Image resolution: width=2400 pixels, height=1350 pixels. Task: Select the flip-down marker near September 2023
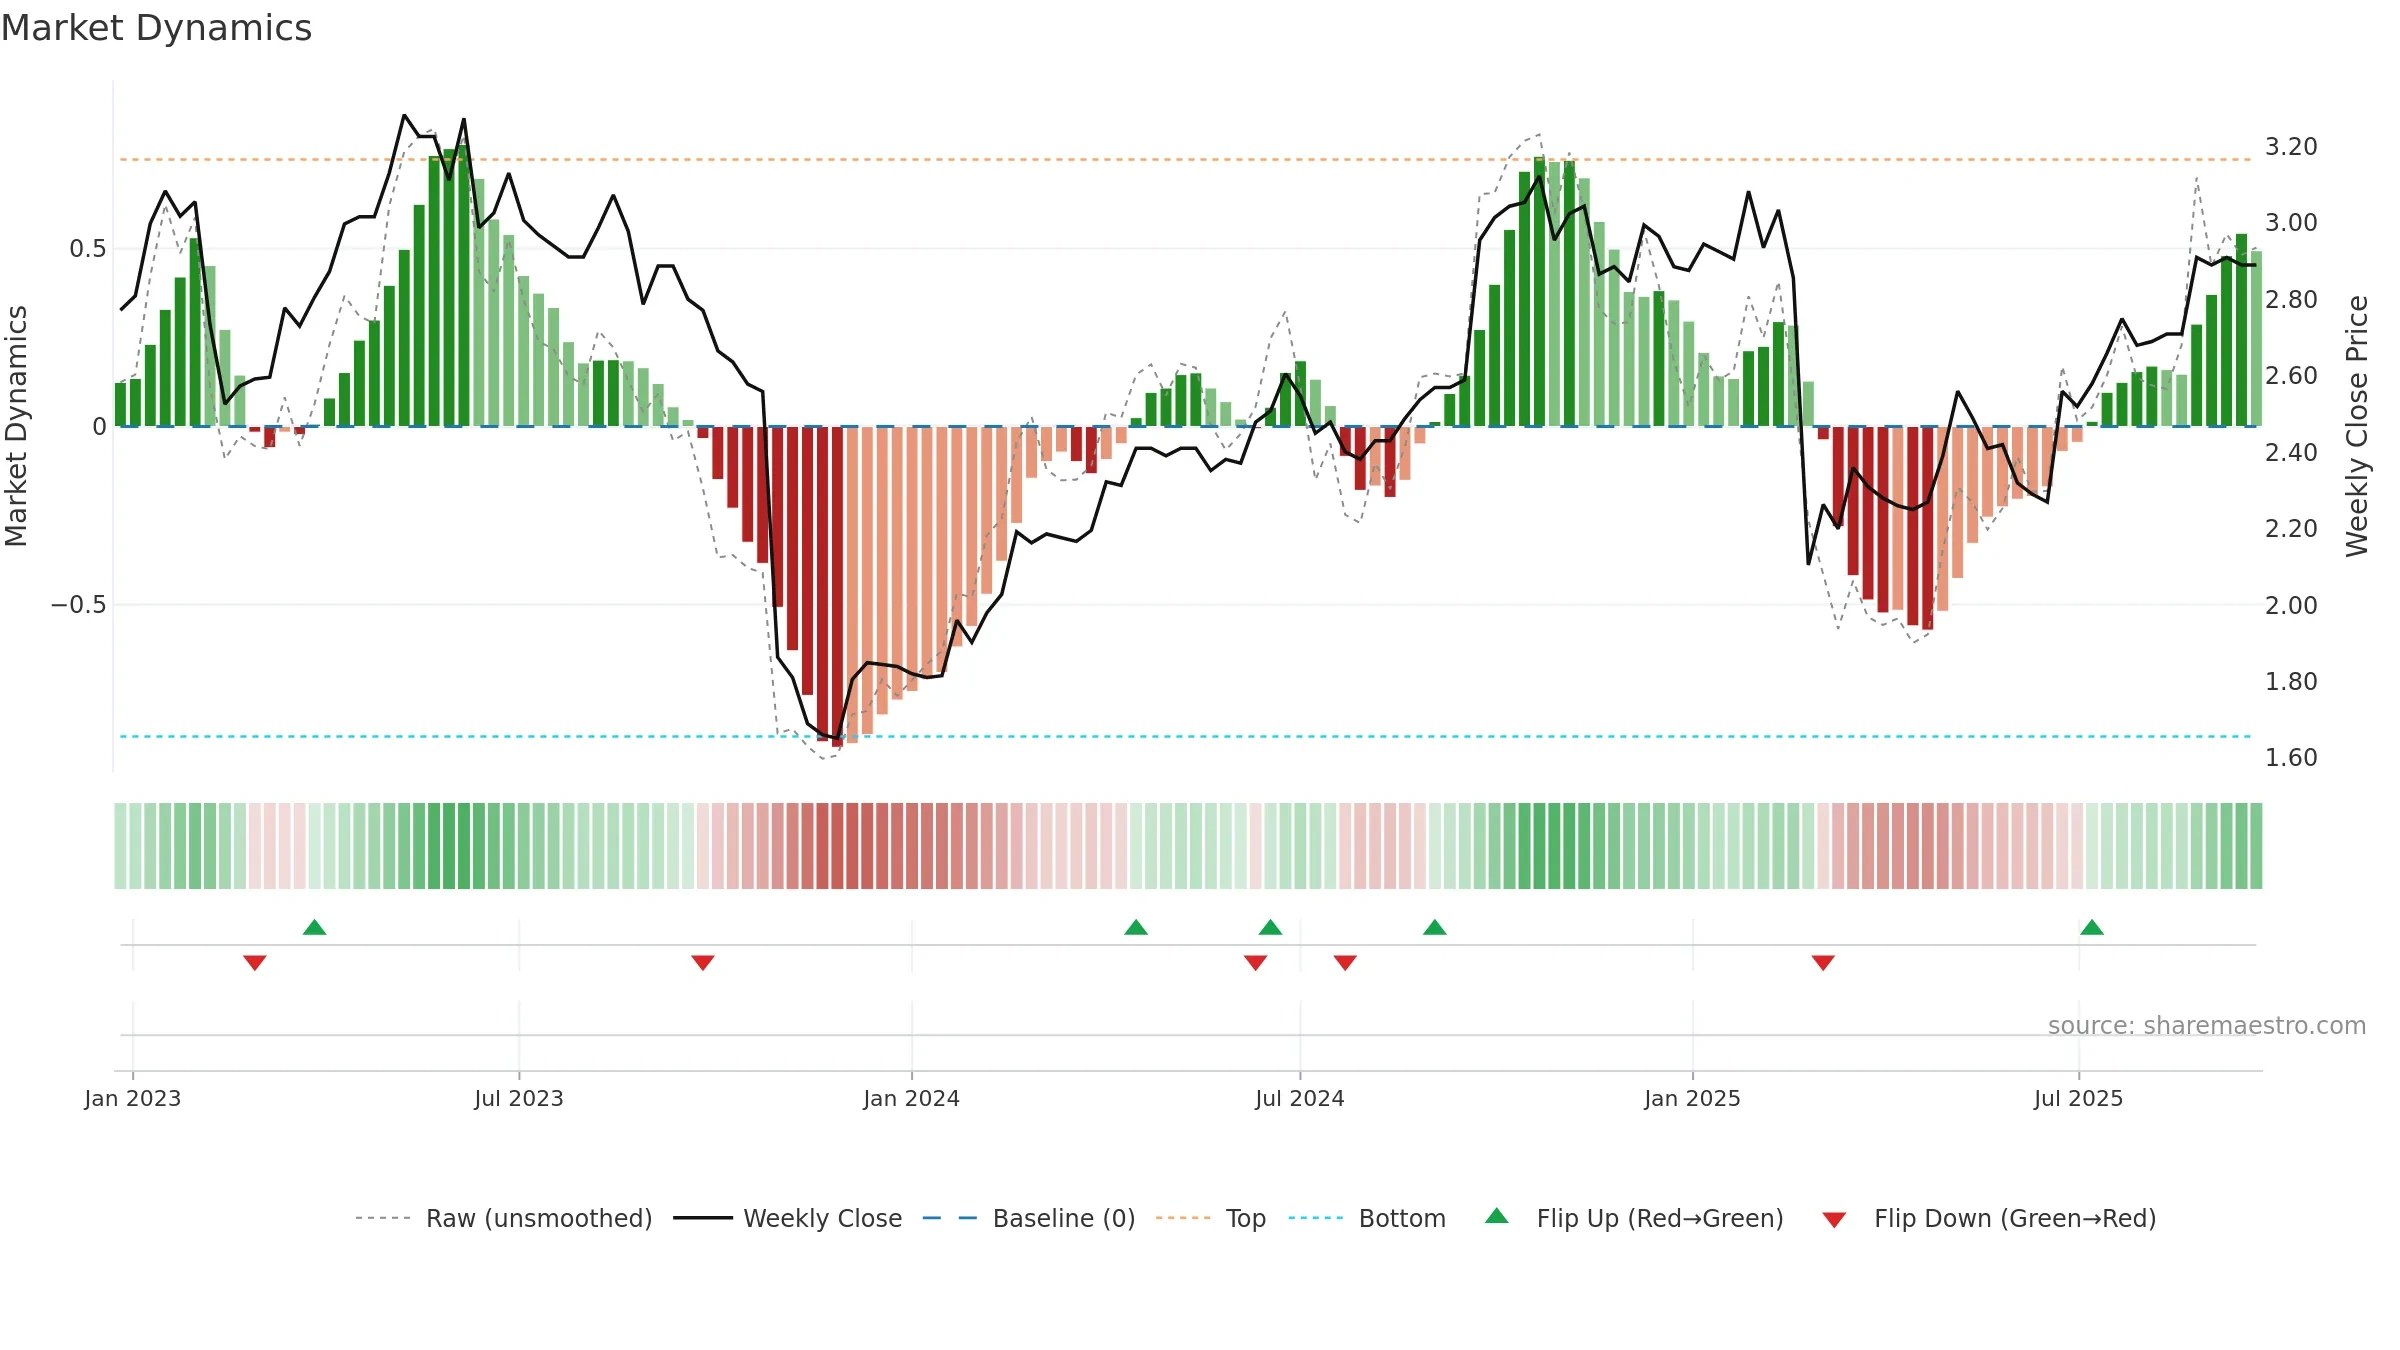point(703,962)
